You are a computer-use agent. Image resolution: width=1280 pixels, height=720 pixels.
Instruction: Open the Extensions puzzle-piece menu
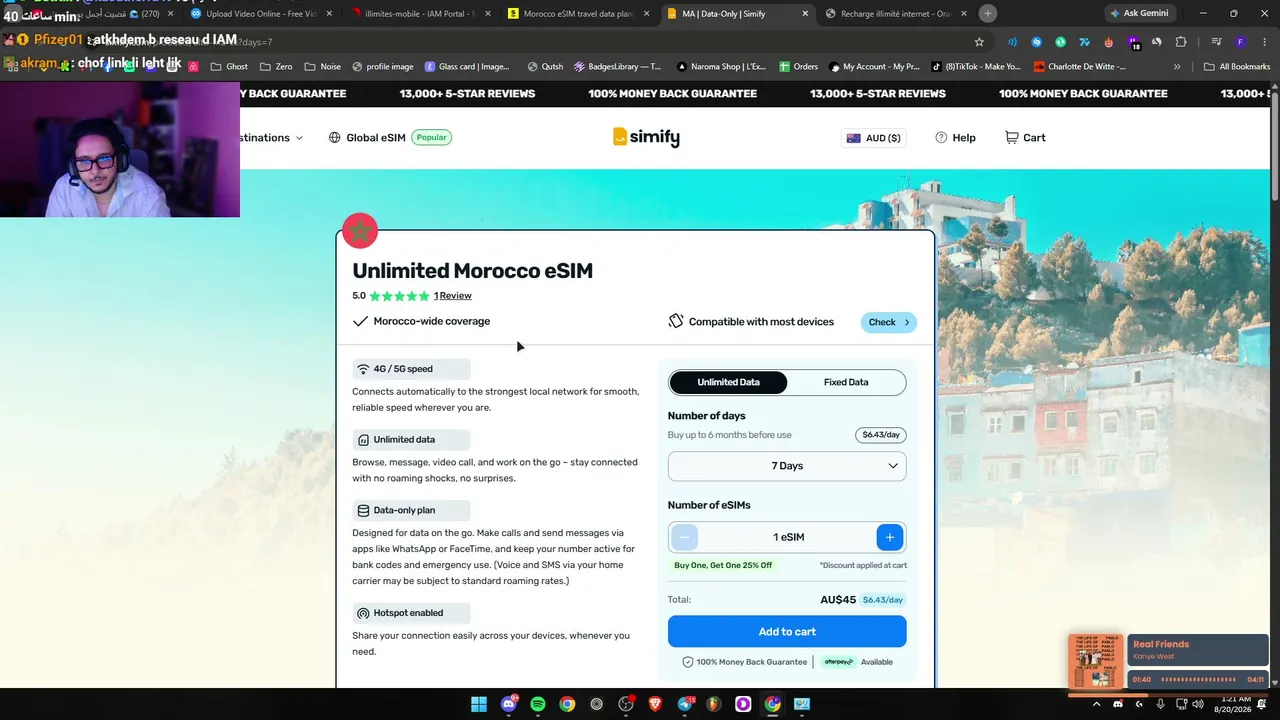1181,42
